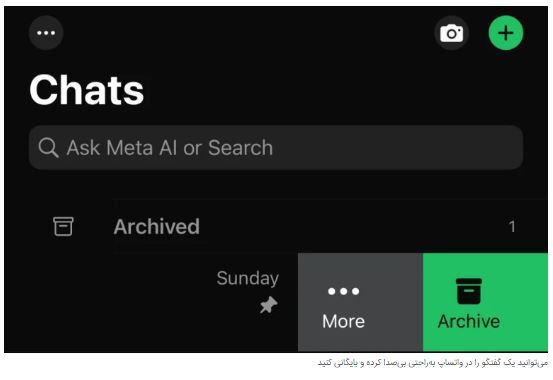Tap the grey More action background
This screenshot has width=553, height=380.
[x=360, y=302]
